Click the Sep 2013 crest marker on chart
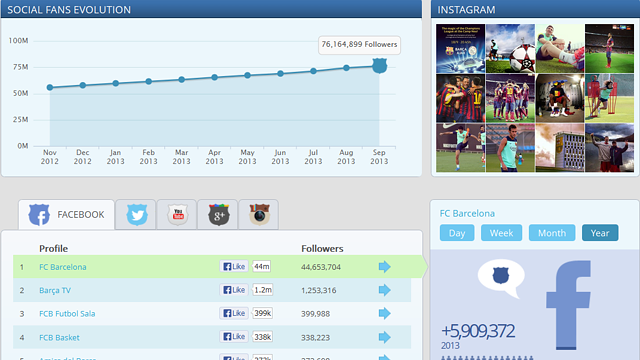 [380, 65]
